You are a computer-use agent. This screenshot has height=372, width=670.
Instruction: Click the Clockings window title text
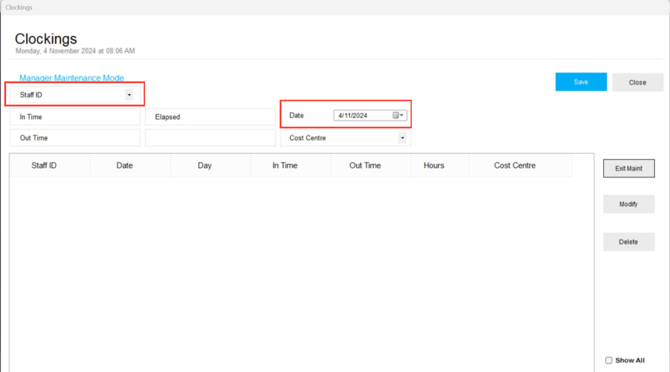coord(19,7)
